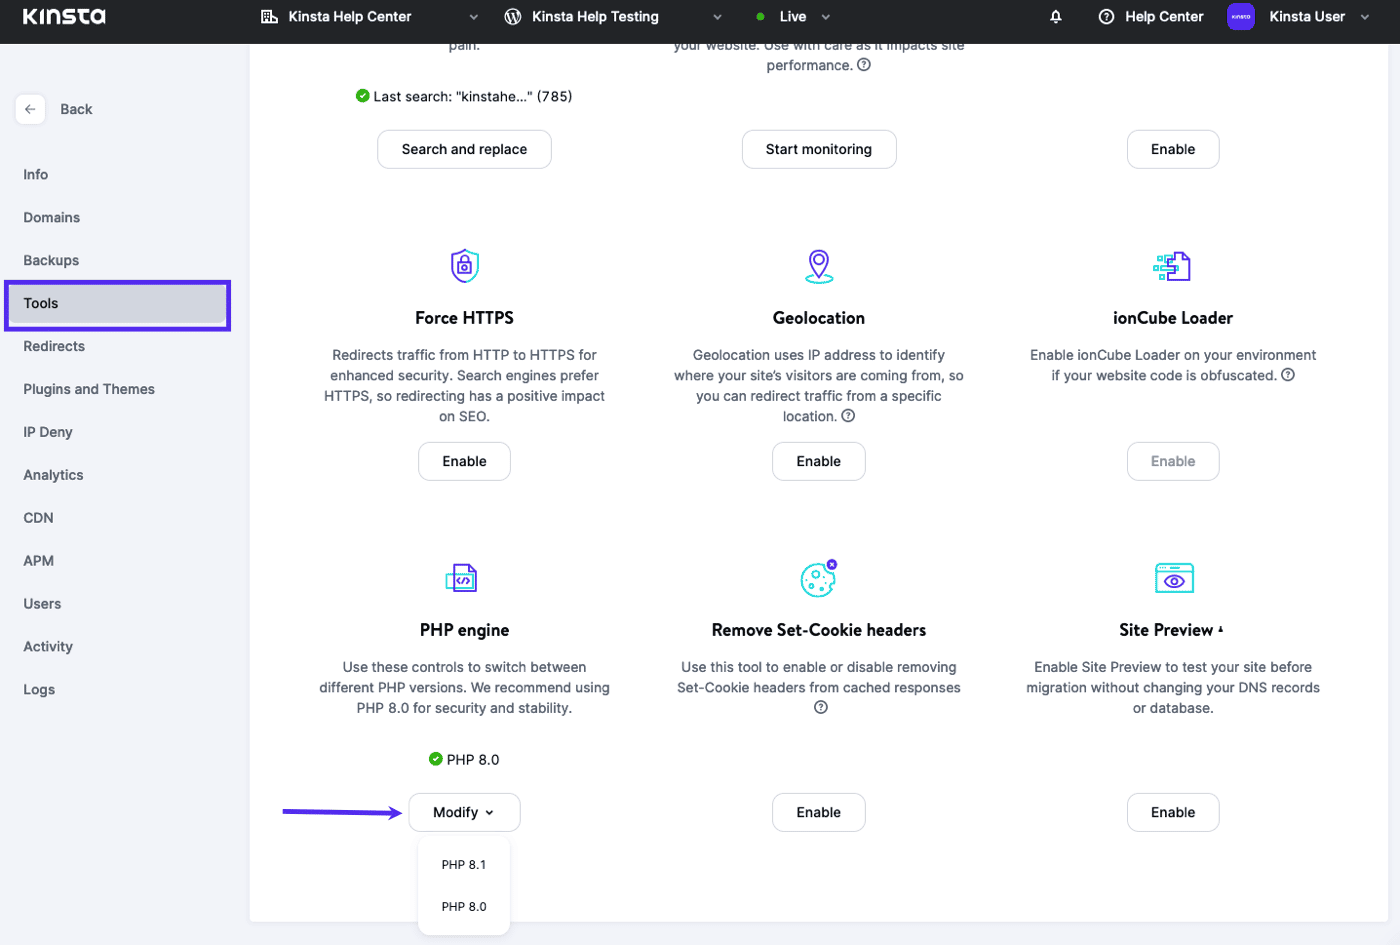Viewport: 1400px width, 945px height.
Task: Select PHP 8.1 from the version list
Action: tap(463, 863)
